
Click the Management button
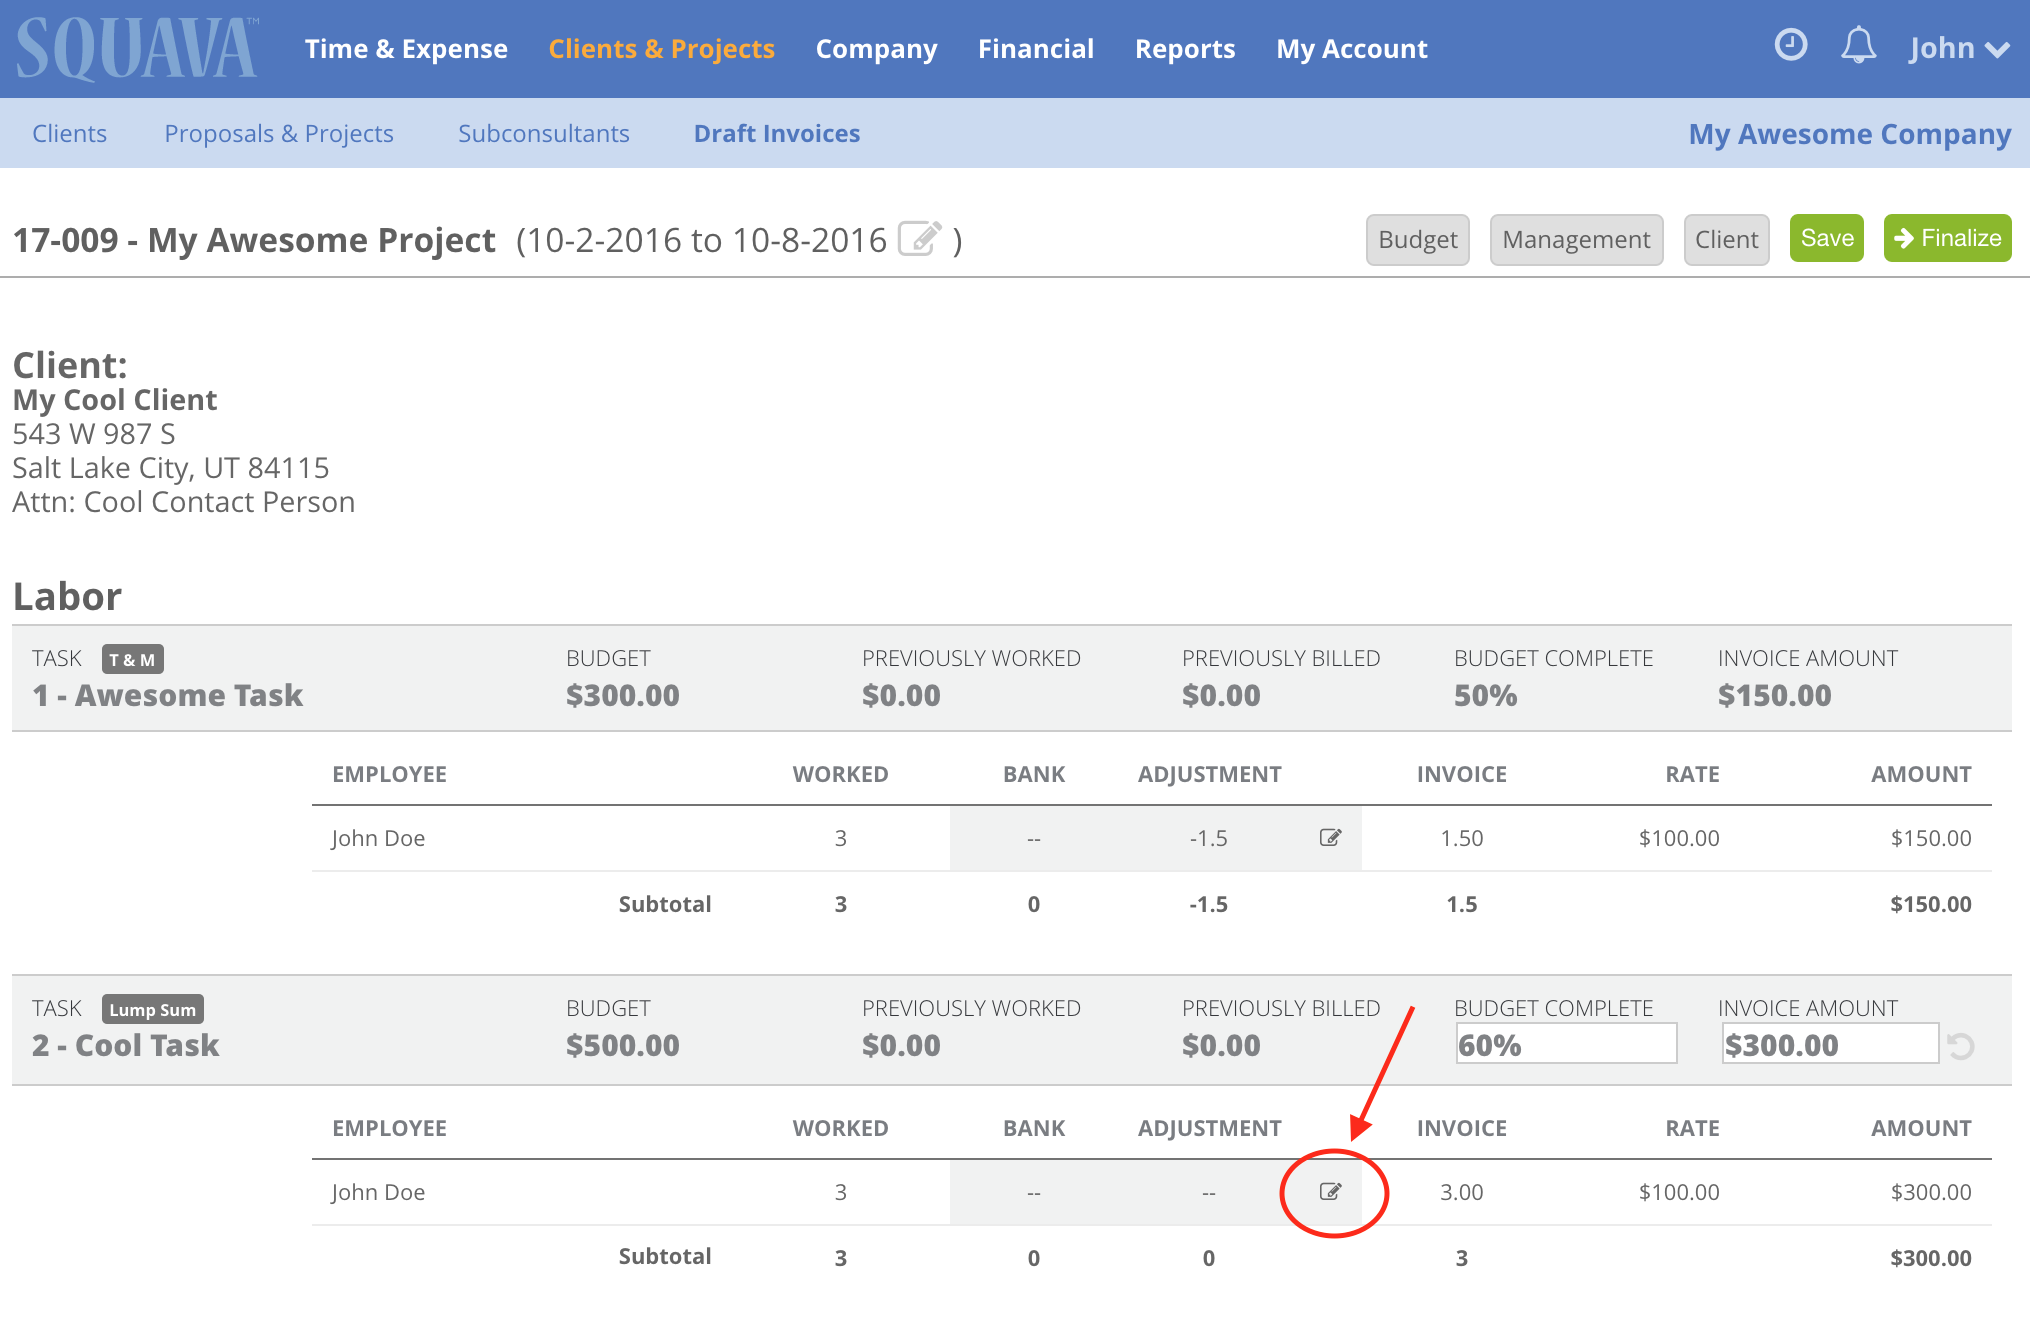click(1576, 239)
